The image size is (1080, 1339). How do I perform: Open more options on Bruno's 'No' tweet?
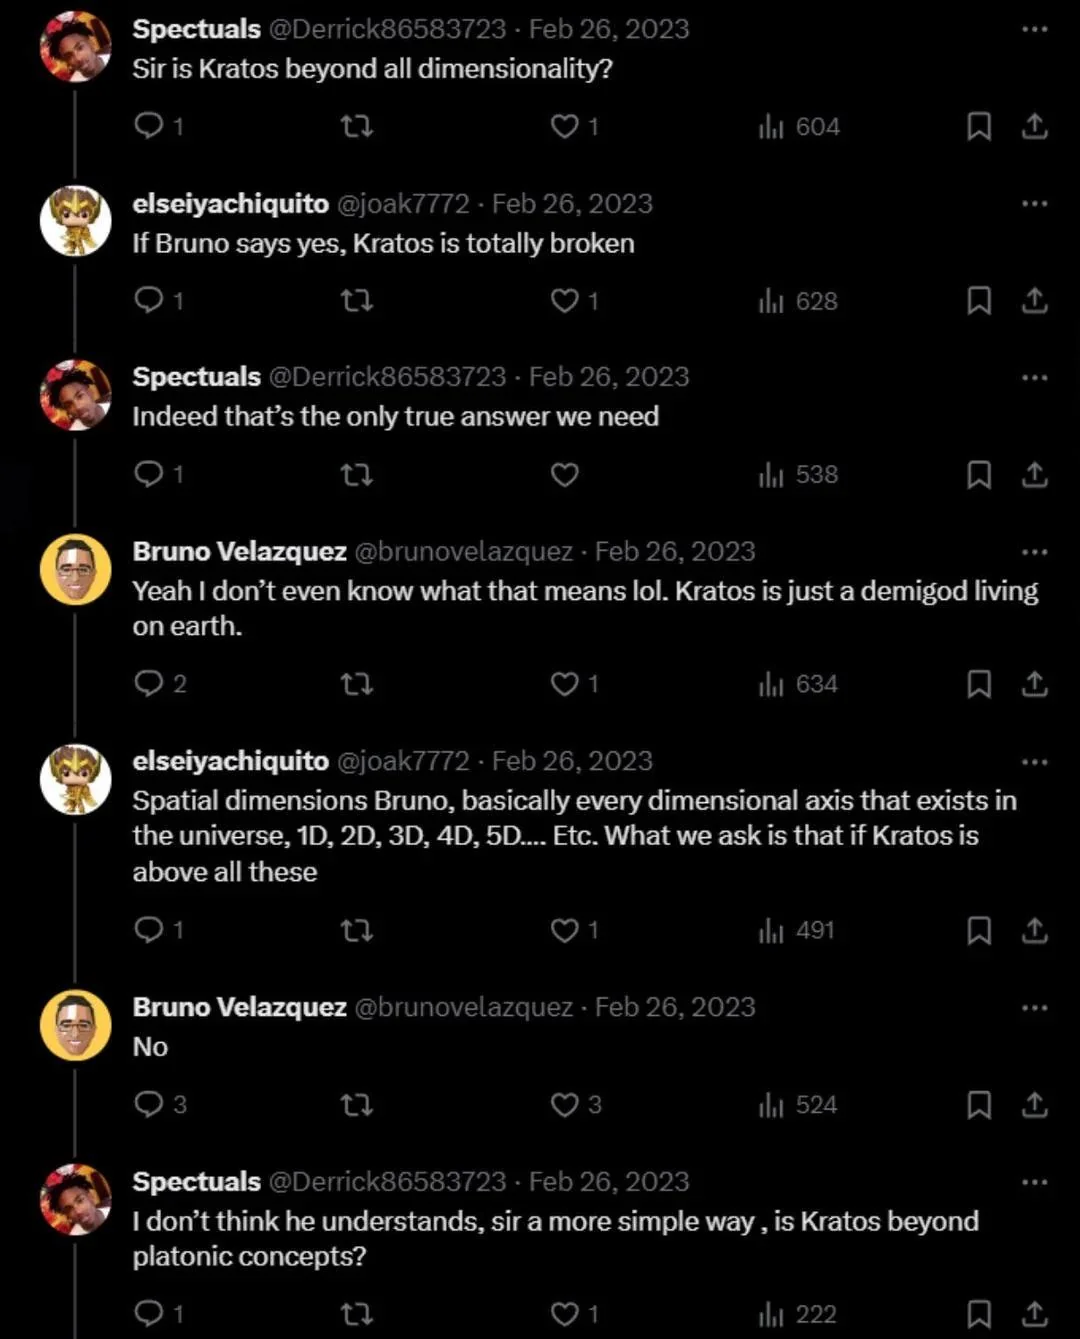tap(1035, 1008)
